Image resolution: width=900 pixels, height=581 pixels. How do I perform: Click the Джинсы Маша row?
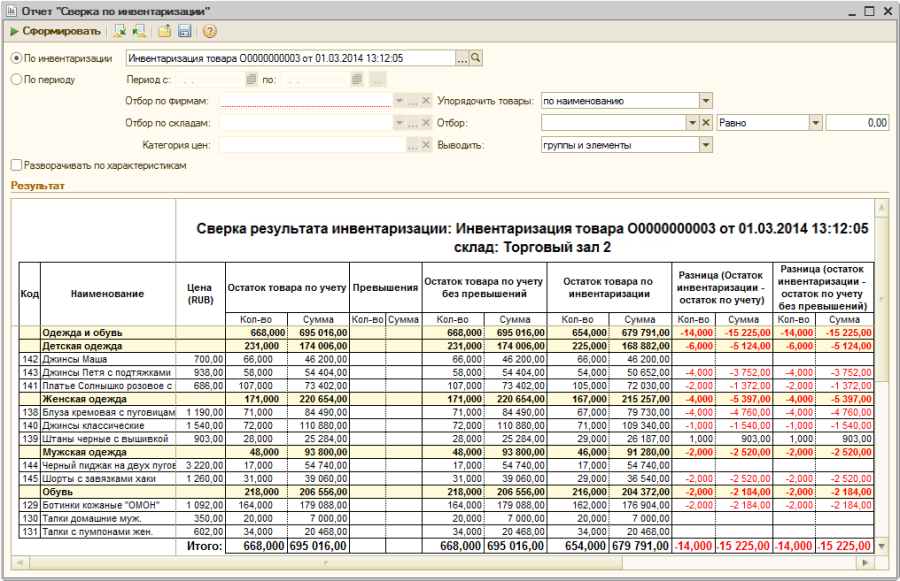coord(446,359)
